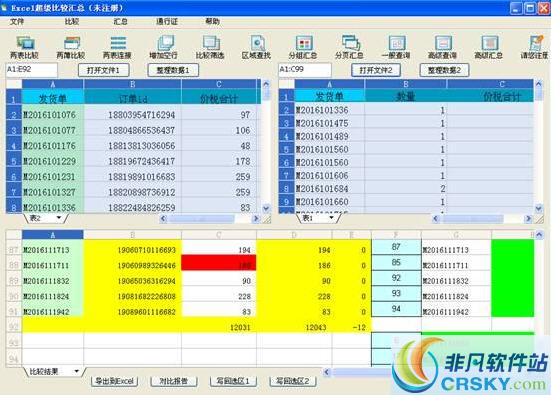Select column B header in right table
This screenshot has height=395, width=551.
click(406, 84)
